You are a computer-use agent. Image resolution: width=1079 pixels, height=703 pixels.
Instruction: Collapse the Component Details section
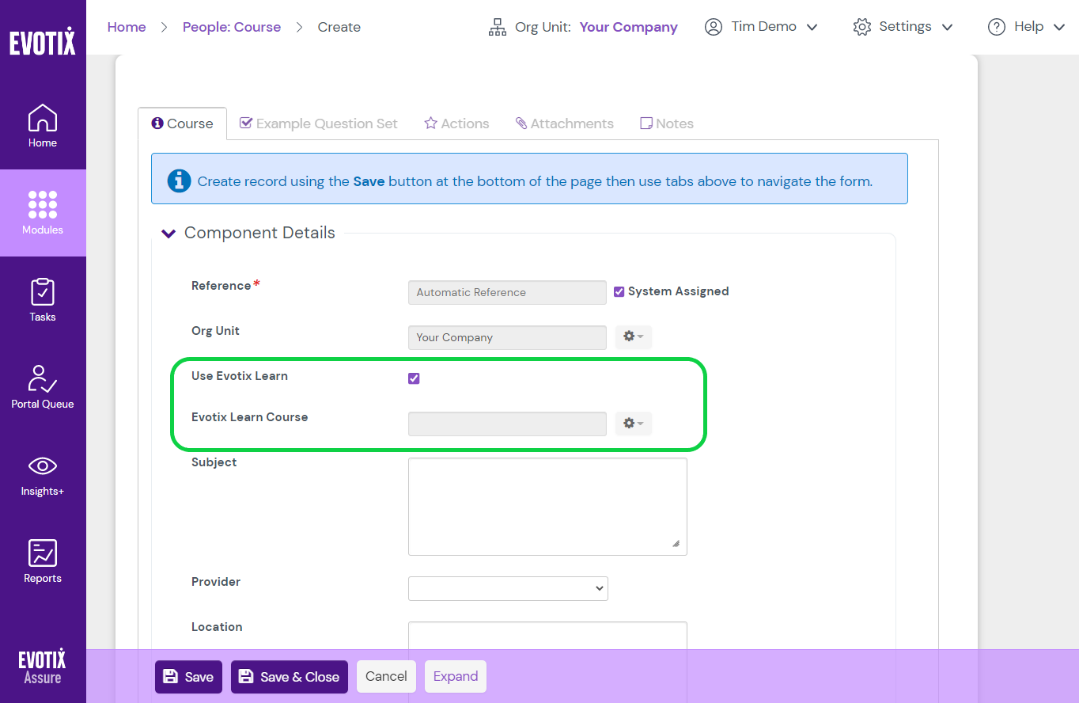[x=168, y=232]
